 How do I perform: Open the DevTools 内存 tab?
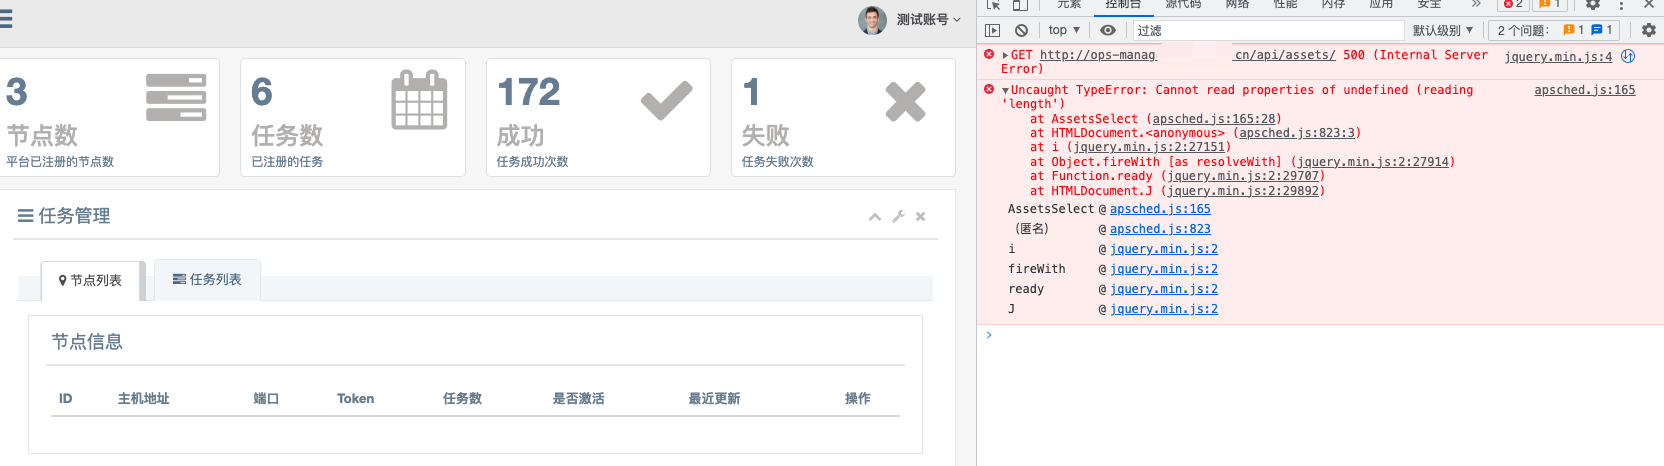point(1333,4)
